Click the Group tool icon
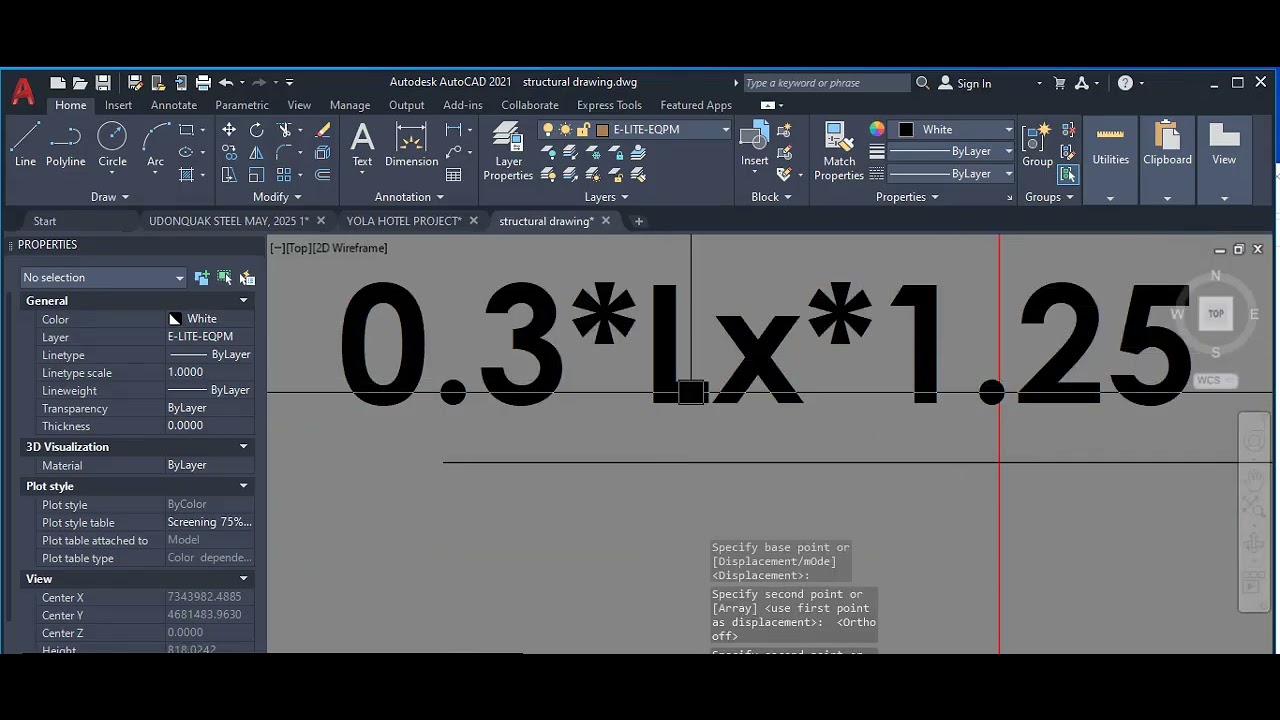The image size is (1280, 720). 1037,145
